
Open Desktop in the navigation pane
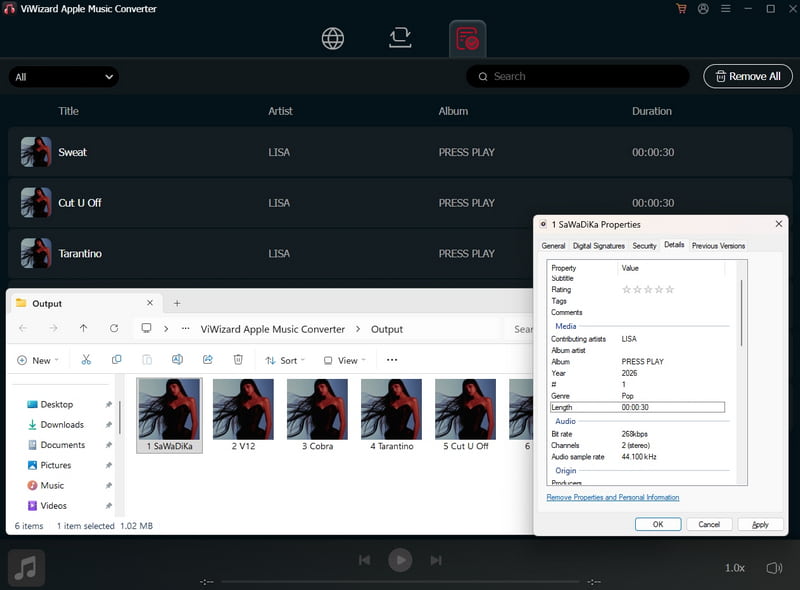click(x=57, y=404)
